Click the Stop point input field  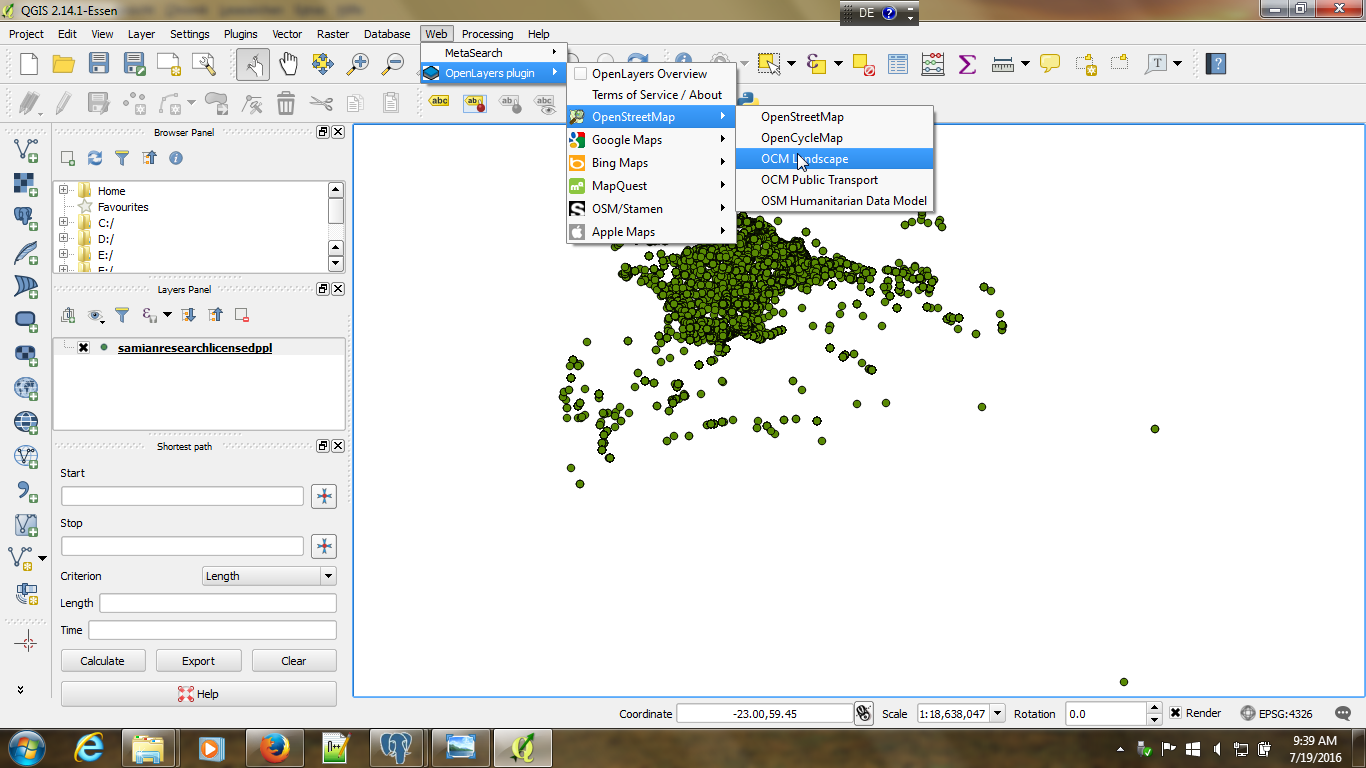click(182, 546)
